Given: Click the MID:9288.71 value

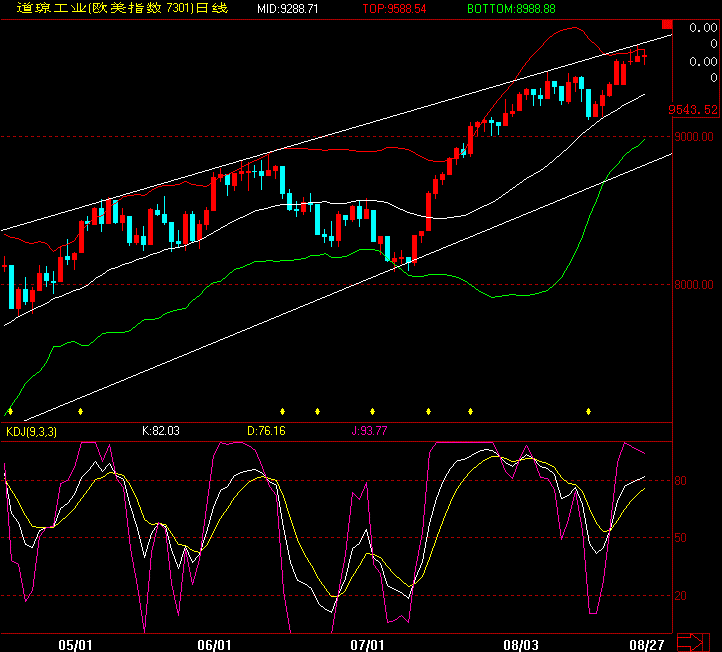Looking at the screenshot, I should click(287, 9).
